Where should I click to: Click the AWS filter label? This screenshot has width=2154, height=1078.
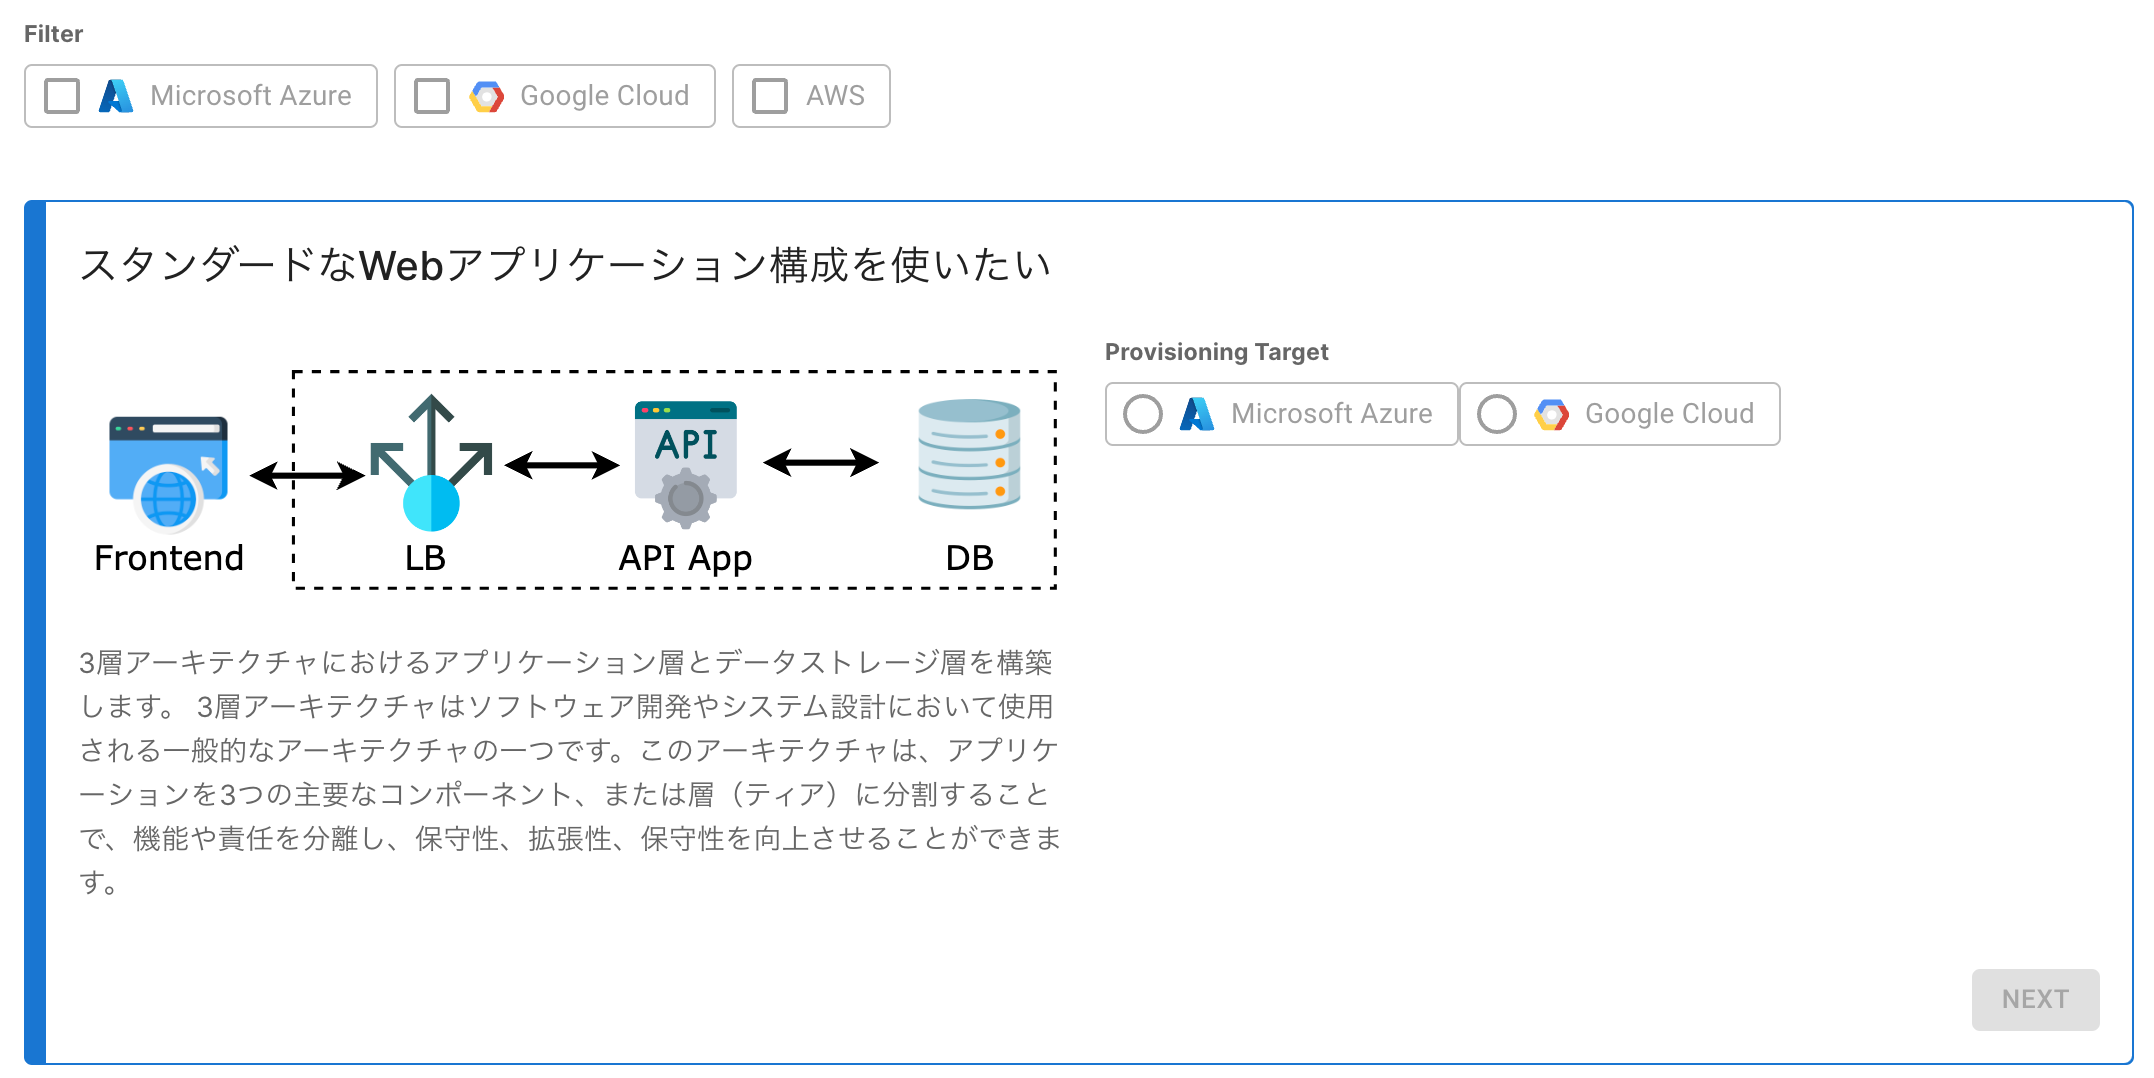835,96
